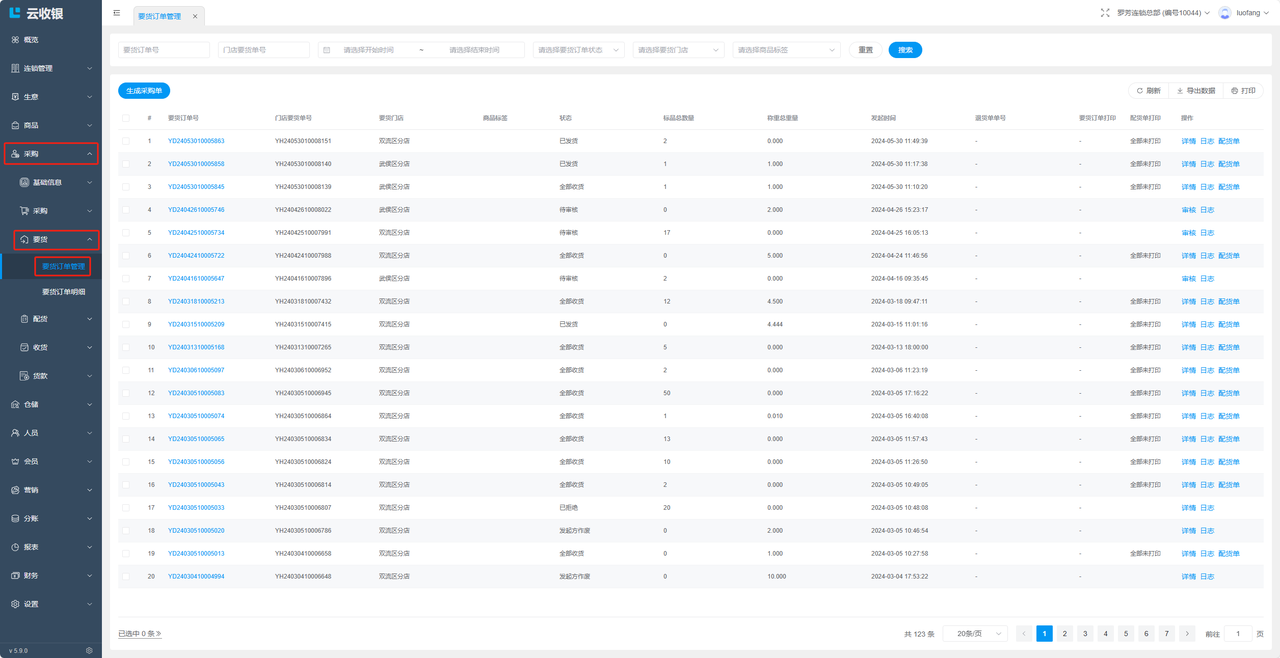This screenshot has width=1280, height=658.
Task: Open the gear icon beside version v5.9.0
Action: 89,650
